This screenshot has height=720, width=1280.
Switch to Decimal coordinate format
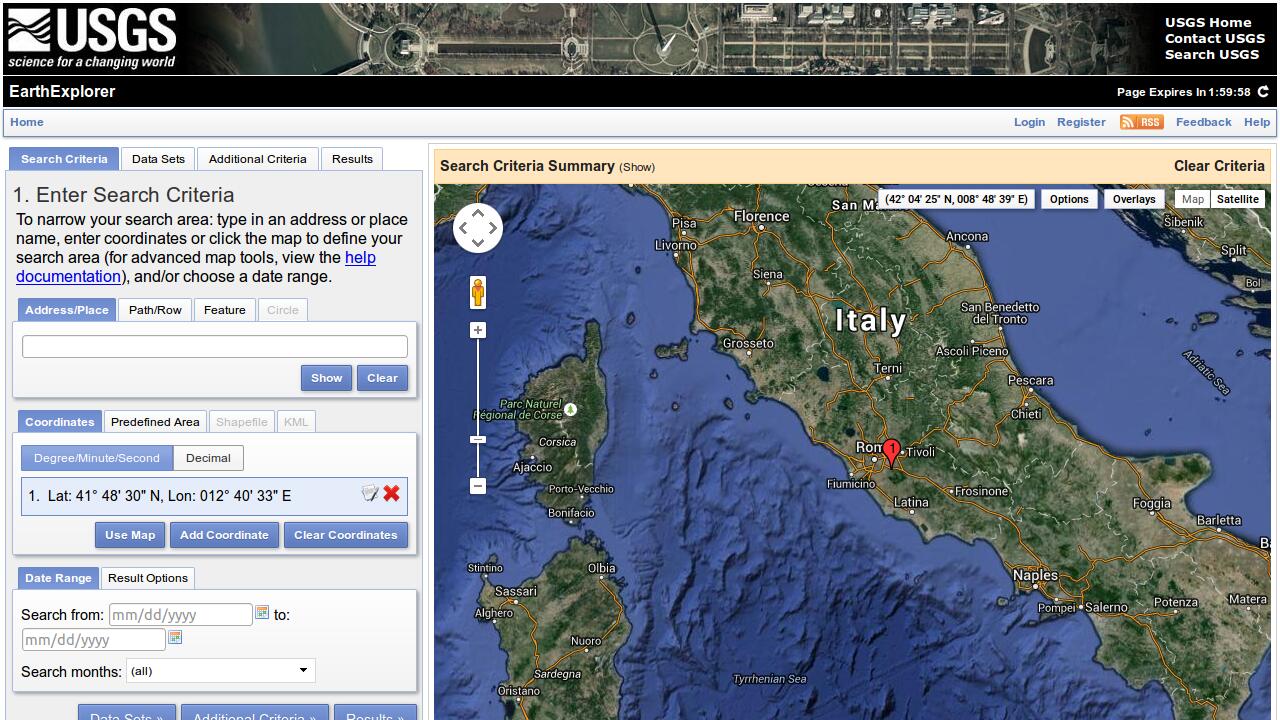click(x=208, y=458)
